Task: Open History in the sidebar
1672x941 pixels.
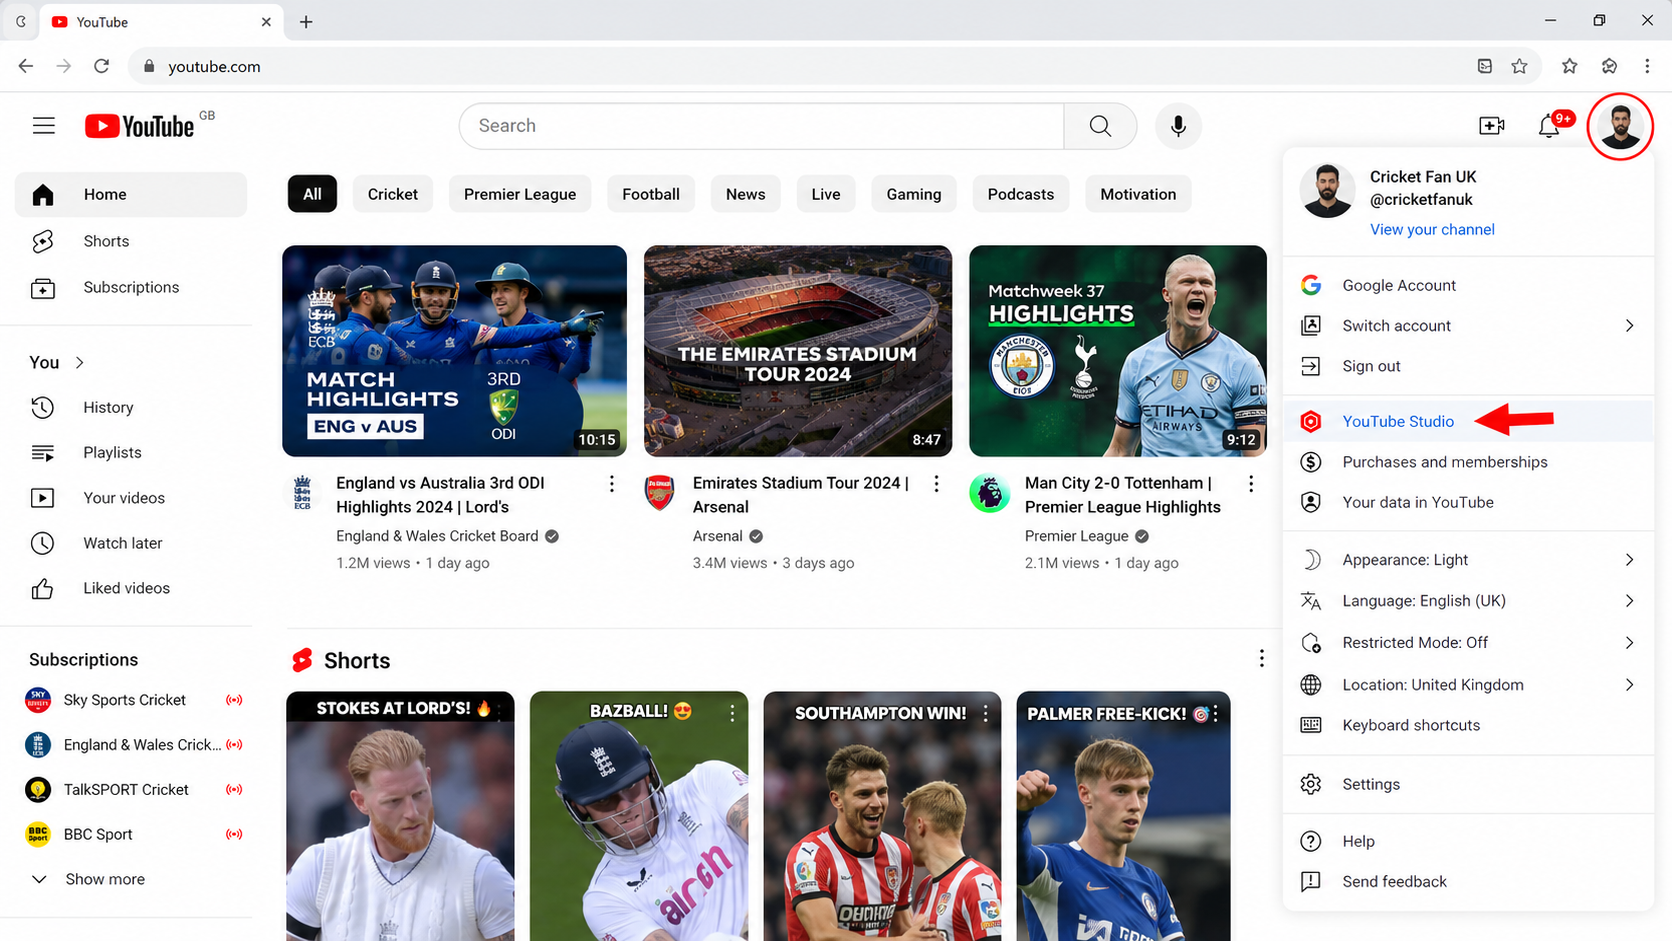Action: 131,407
